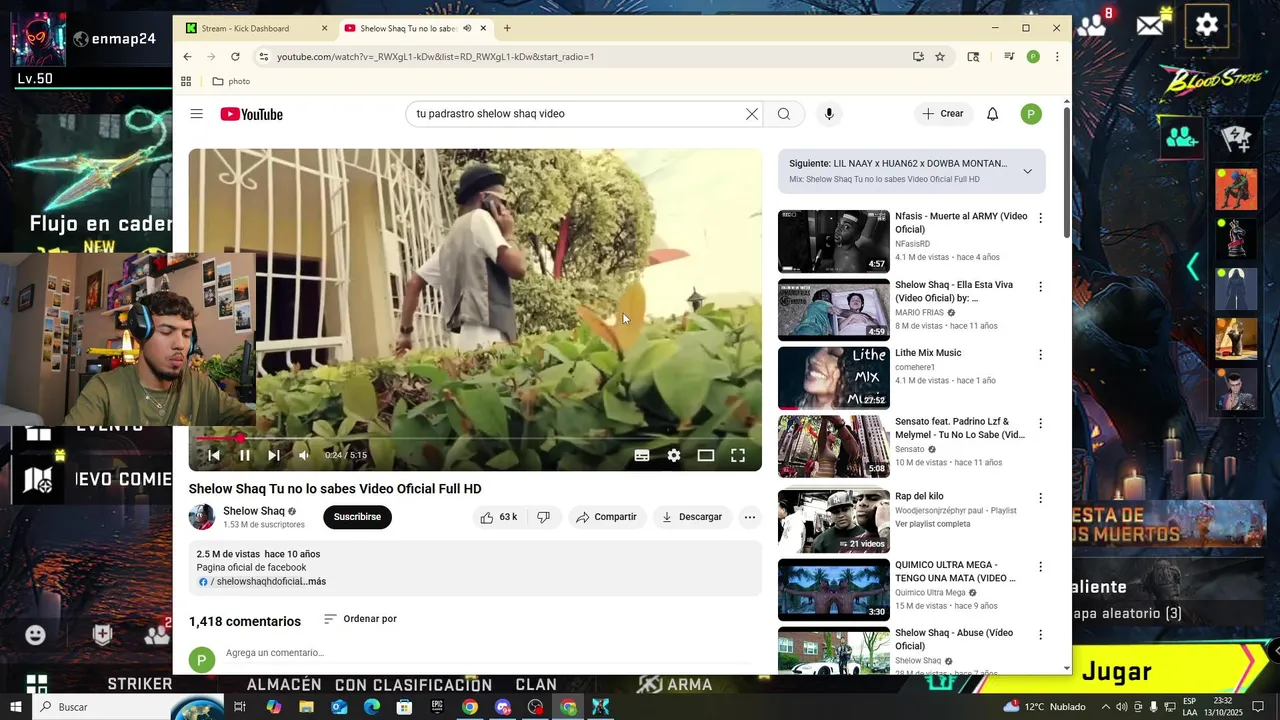1280x720 pixels.
Task: Click the taskbar Buscar search box
Action: (100, 707)
